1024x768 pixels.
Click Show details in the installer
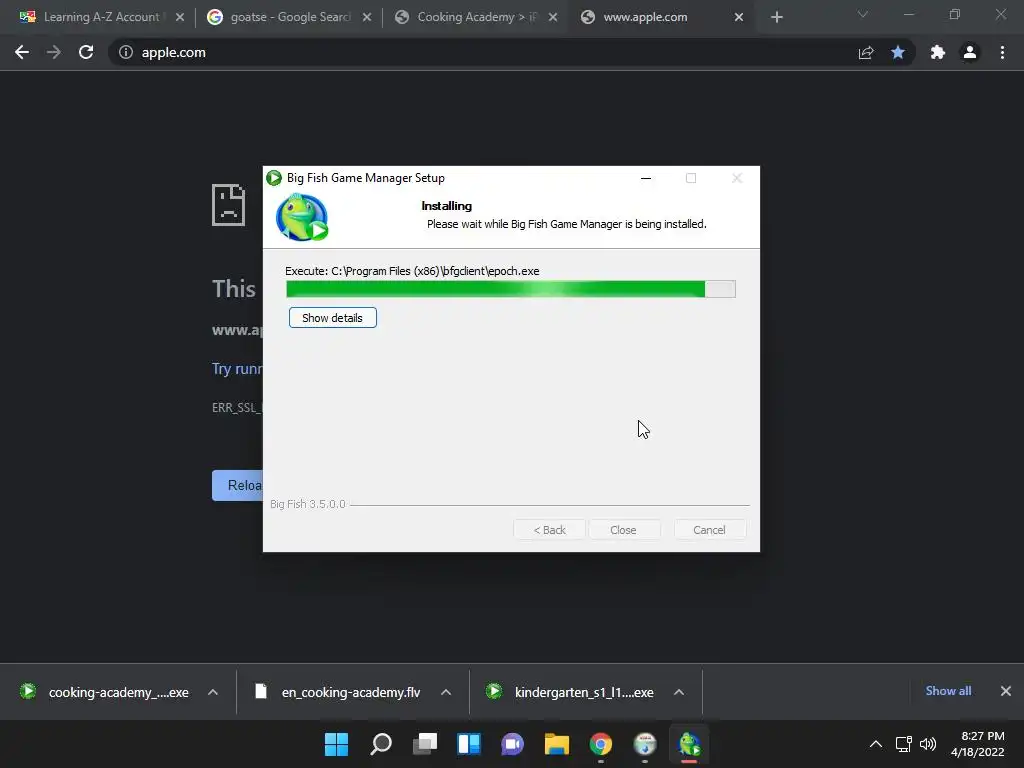(332, 318)
